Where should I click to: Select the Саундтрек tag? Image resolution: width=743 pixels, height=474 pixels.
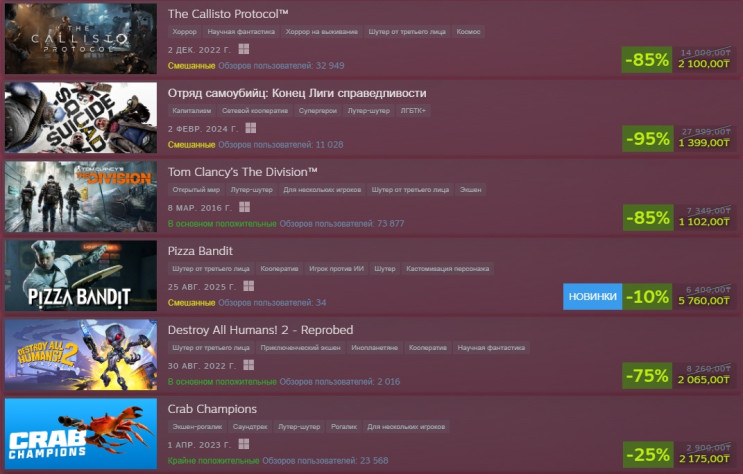click(x=250, y=427)
